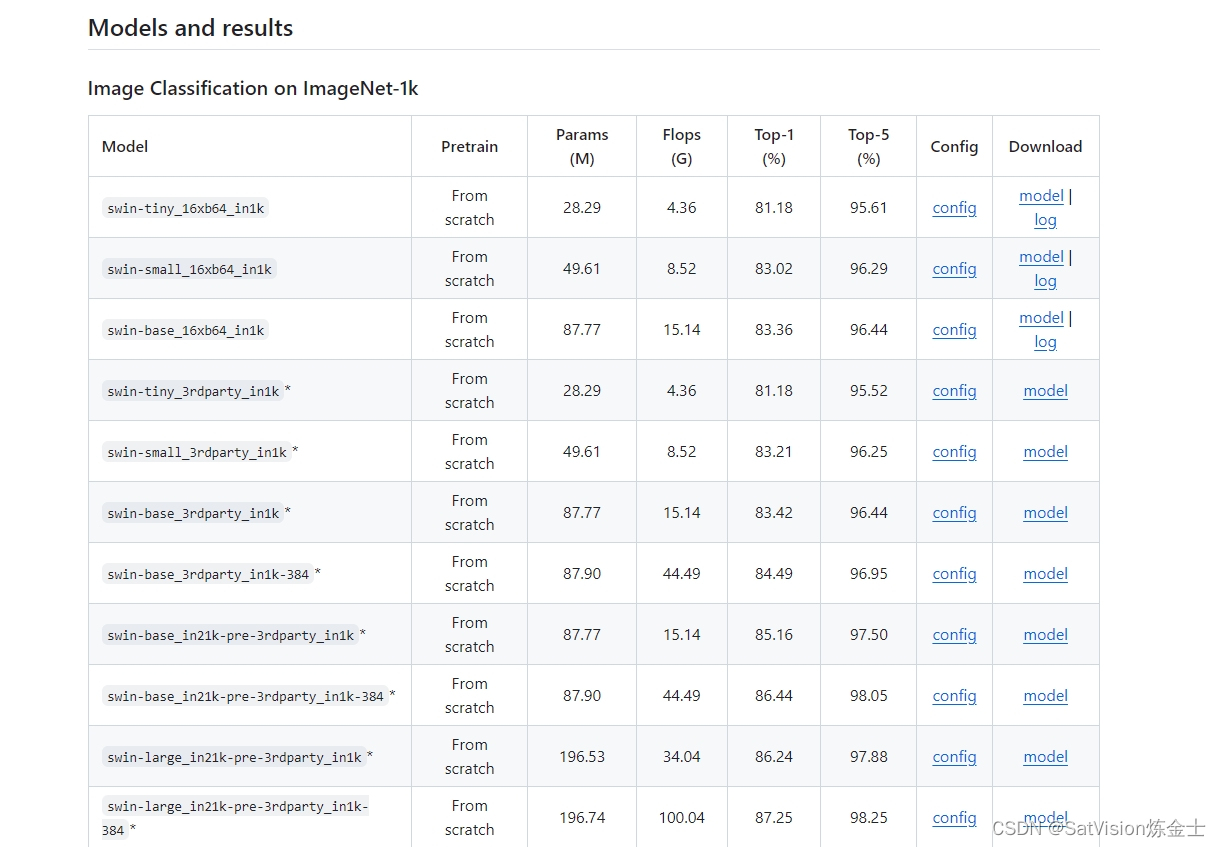Screen dimensions: 1221x847
Task: Click Top-1 value 87.25
Action: click(x=774, y=818)
